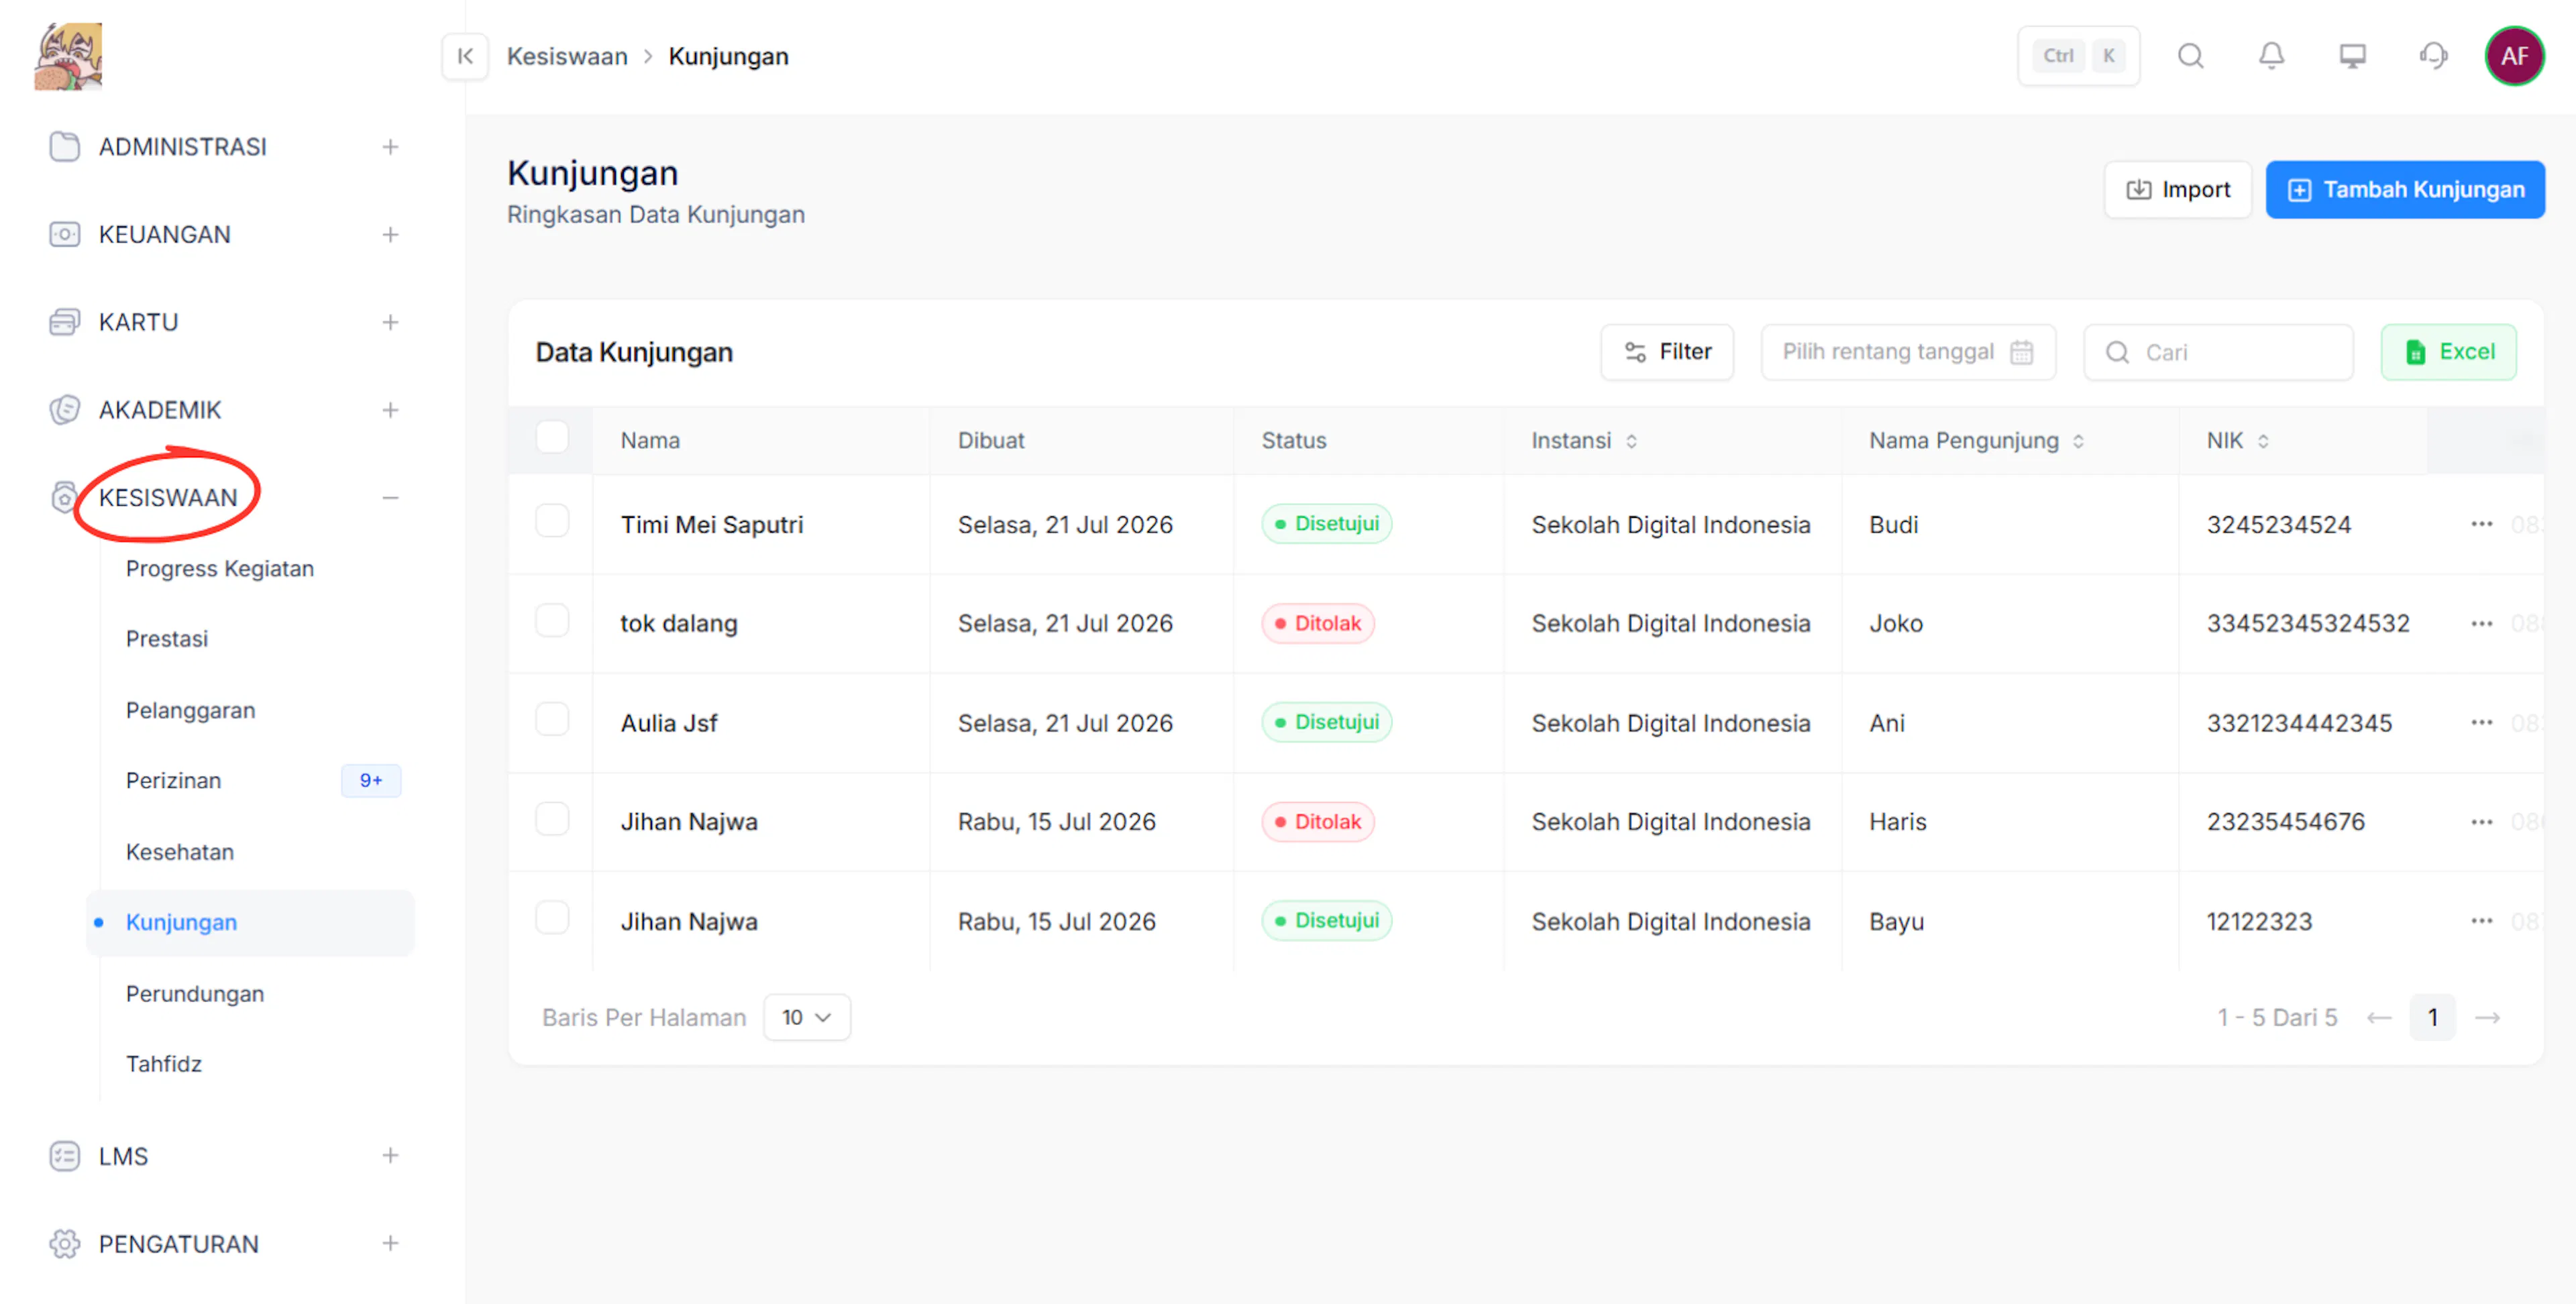Tick the select-all checkbox in table header
This screenshot has height=1304, width=2576.
click(552, 438)
